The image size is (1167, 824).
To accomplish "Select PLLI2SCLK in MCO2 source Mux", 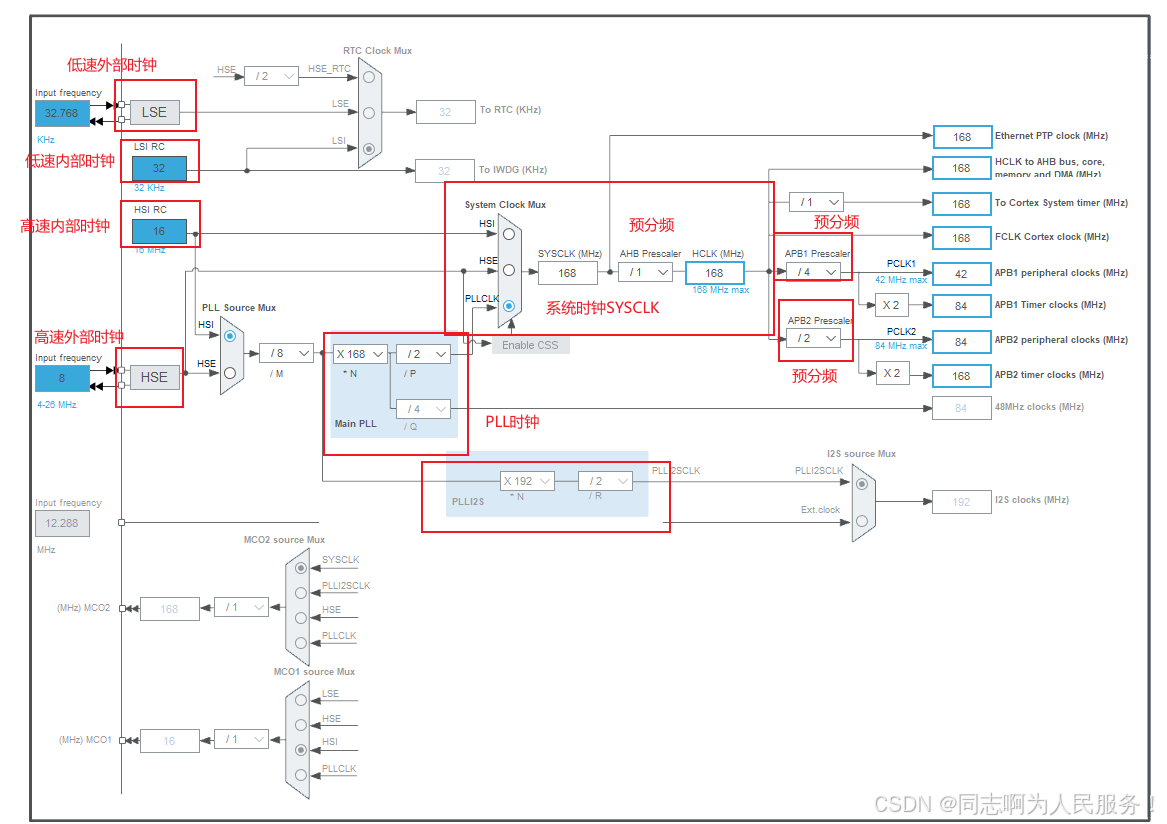I will 301,593.
